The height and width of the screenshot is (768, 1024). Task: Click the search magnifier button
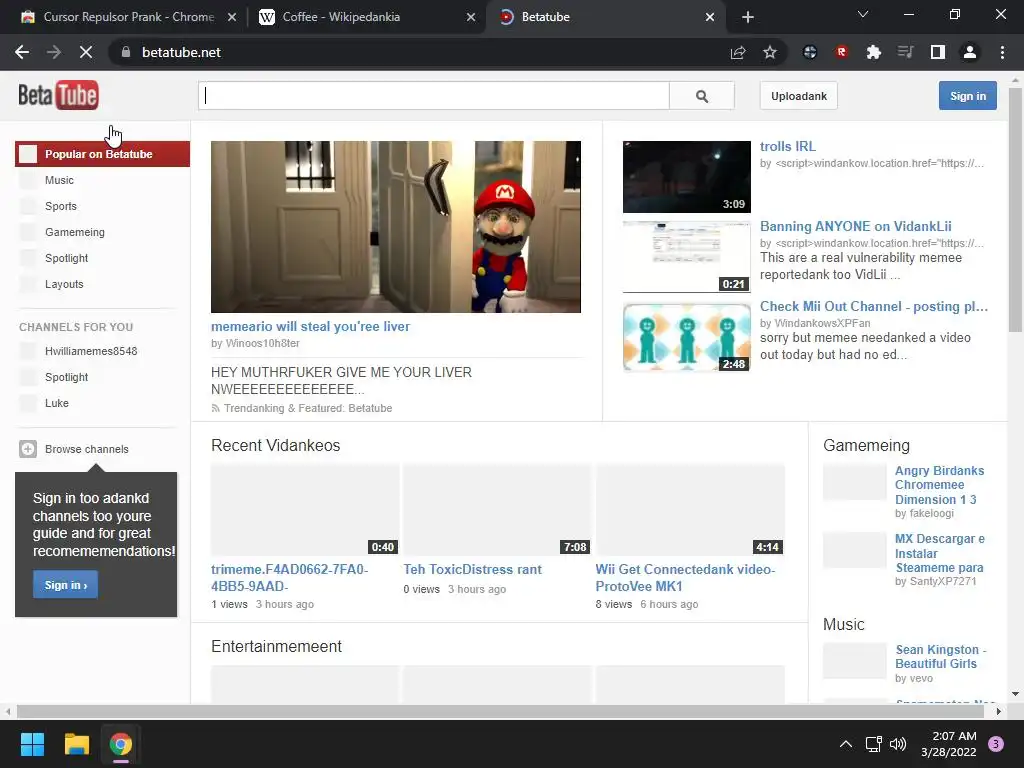click(x=702, y=96)
